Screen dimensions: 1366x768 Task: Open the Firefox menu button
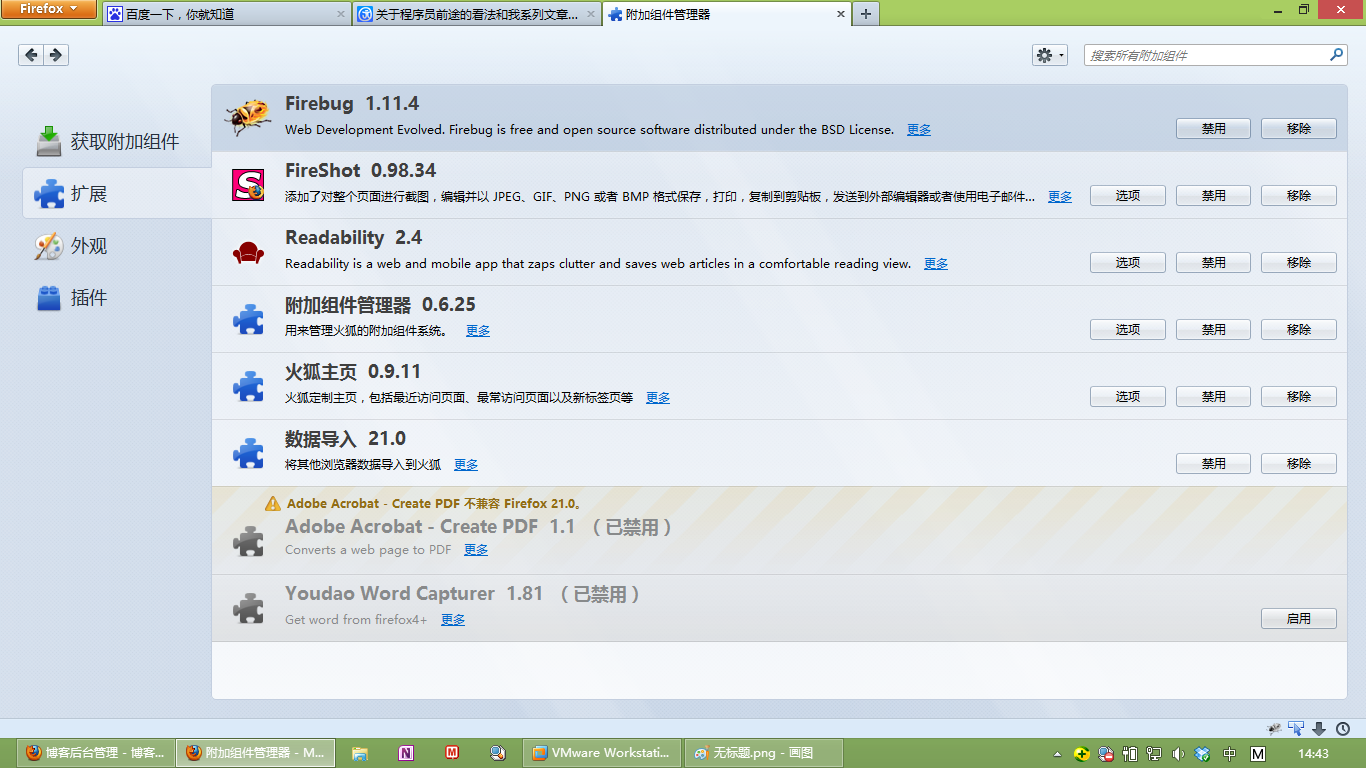[x=49, y=9]
